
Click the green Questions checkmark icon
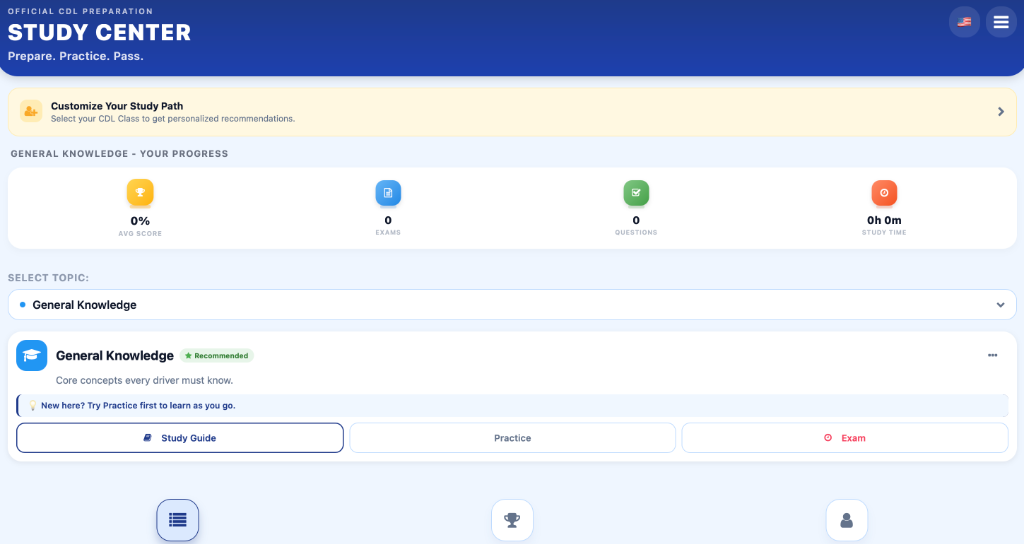coord(636,193)
